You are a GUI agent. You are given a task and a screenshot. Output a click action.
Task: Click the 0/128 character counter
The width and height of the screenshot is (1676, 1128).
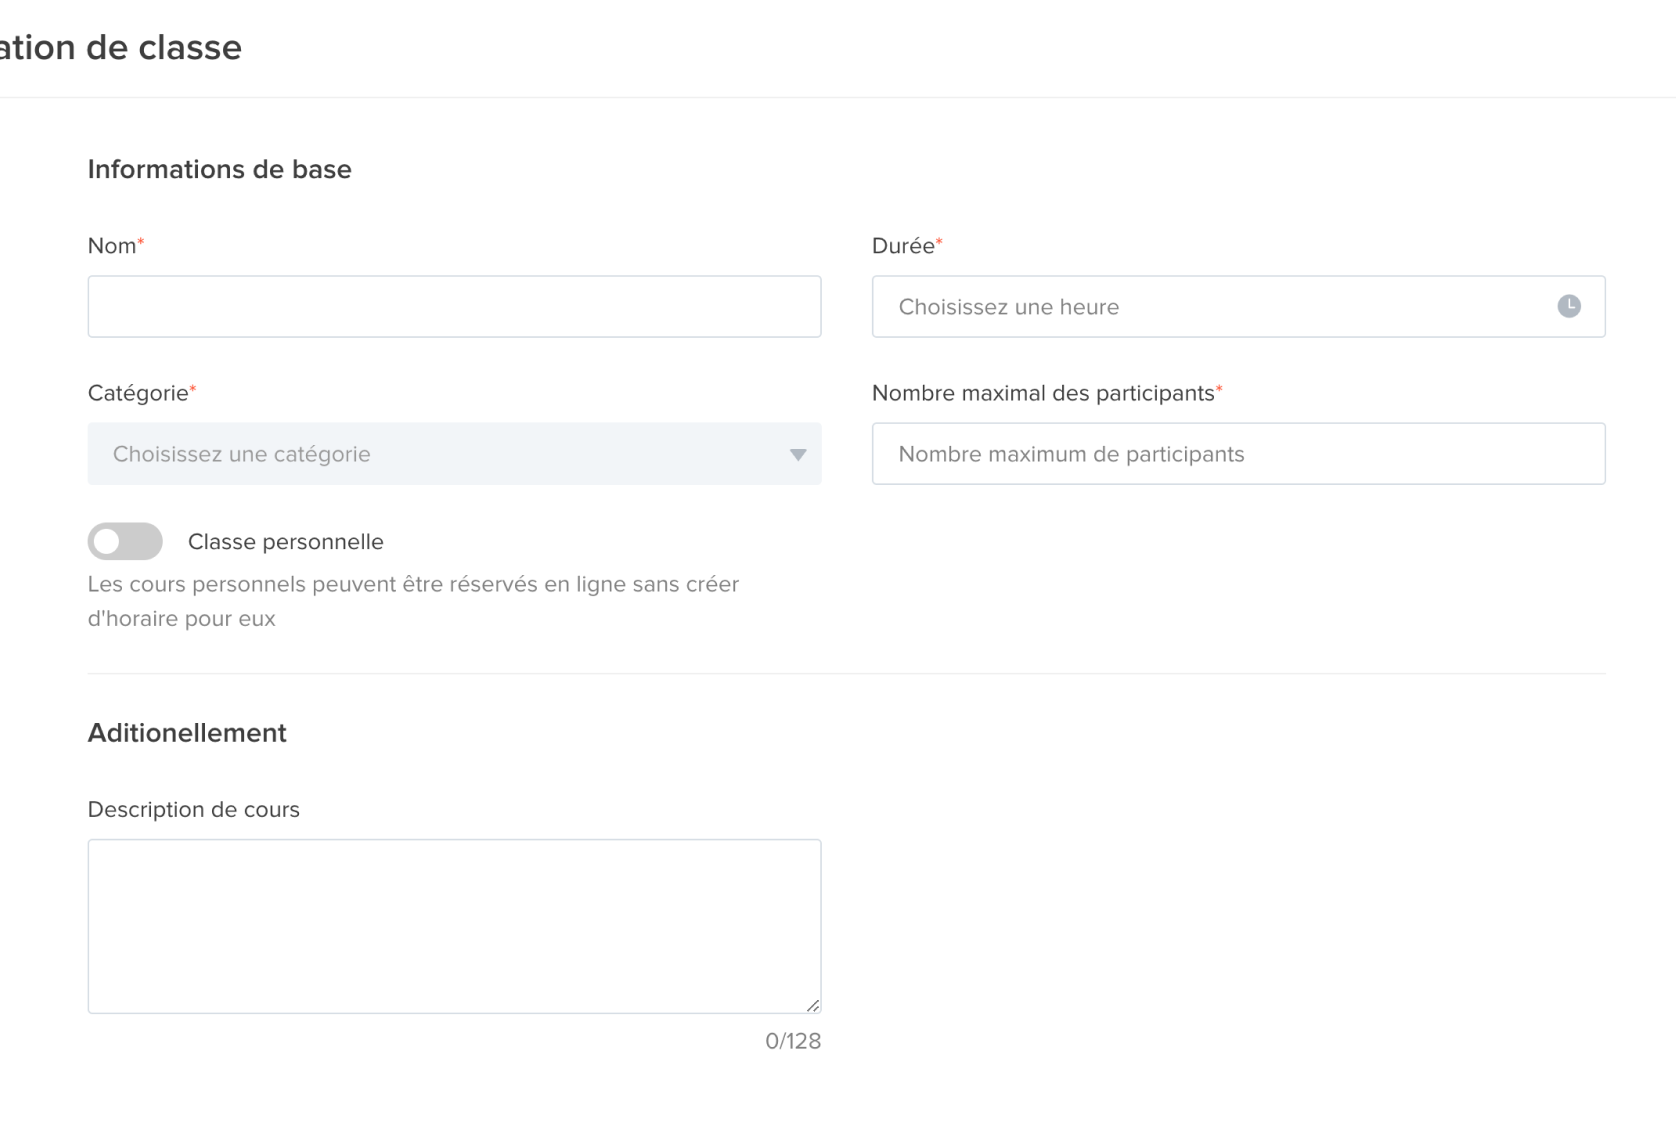792,1041
